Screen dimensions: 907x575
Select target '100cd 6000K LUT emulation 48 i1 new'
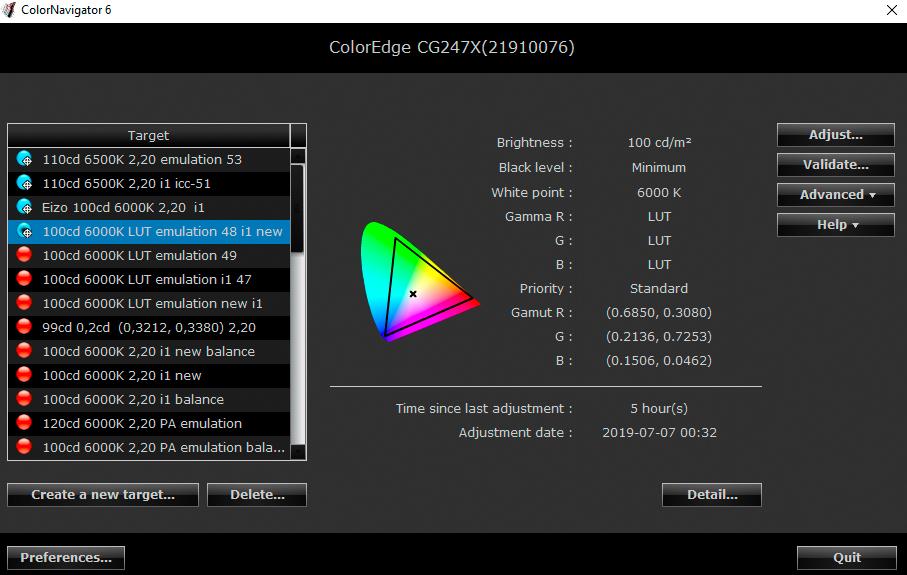(149, 232)
